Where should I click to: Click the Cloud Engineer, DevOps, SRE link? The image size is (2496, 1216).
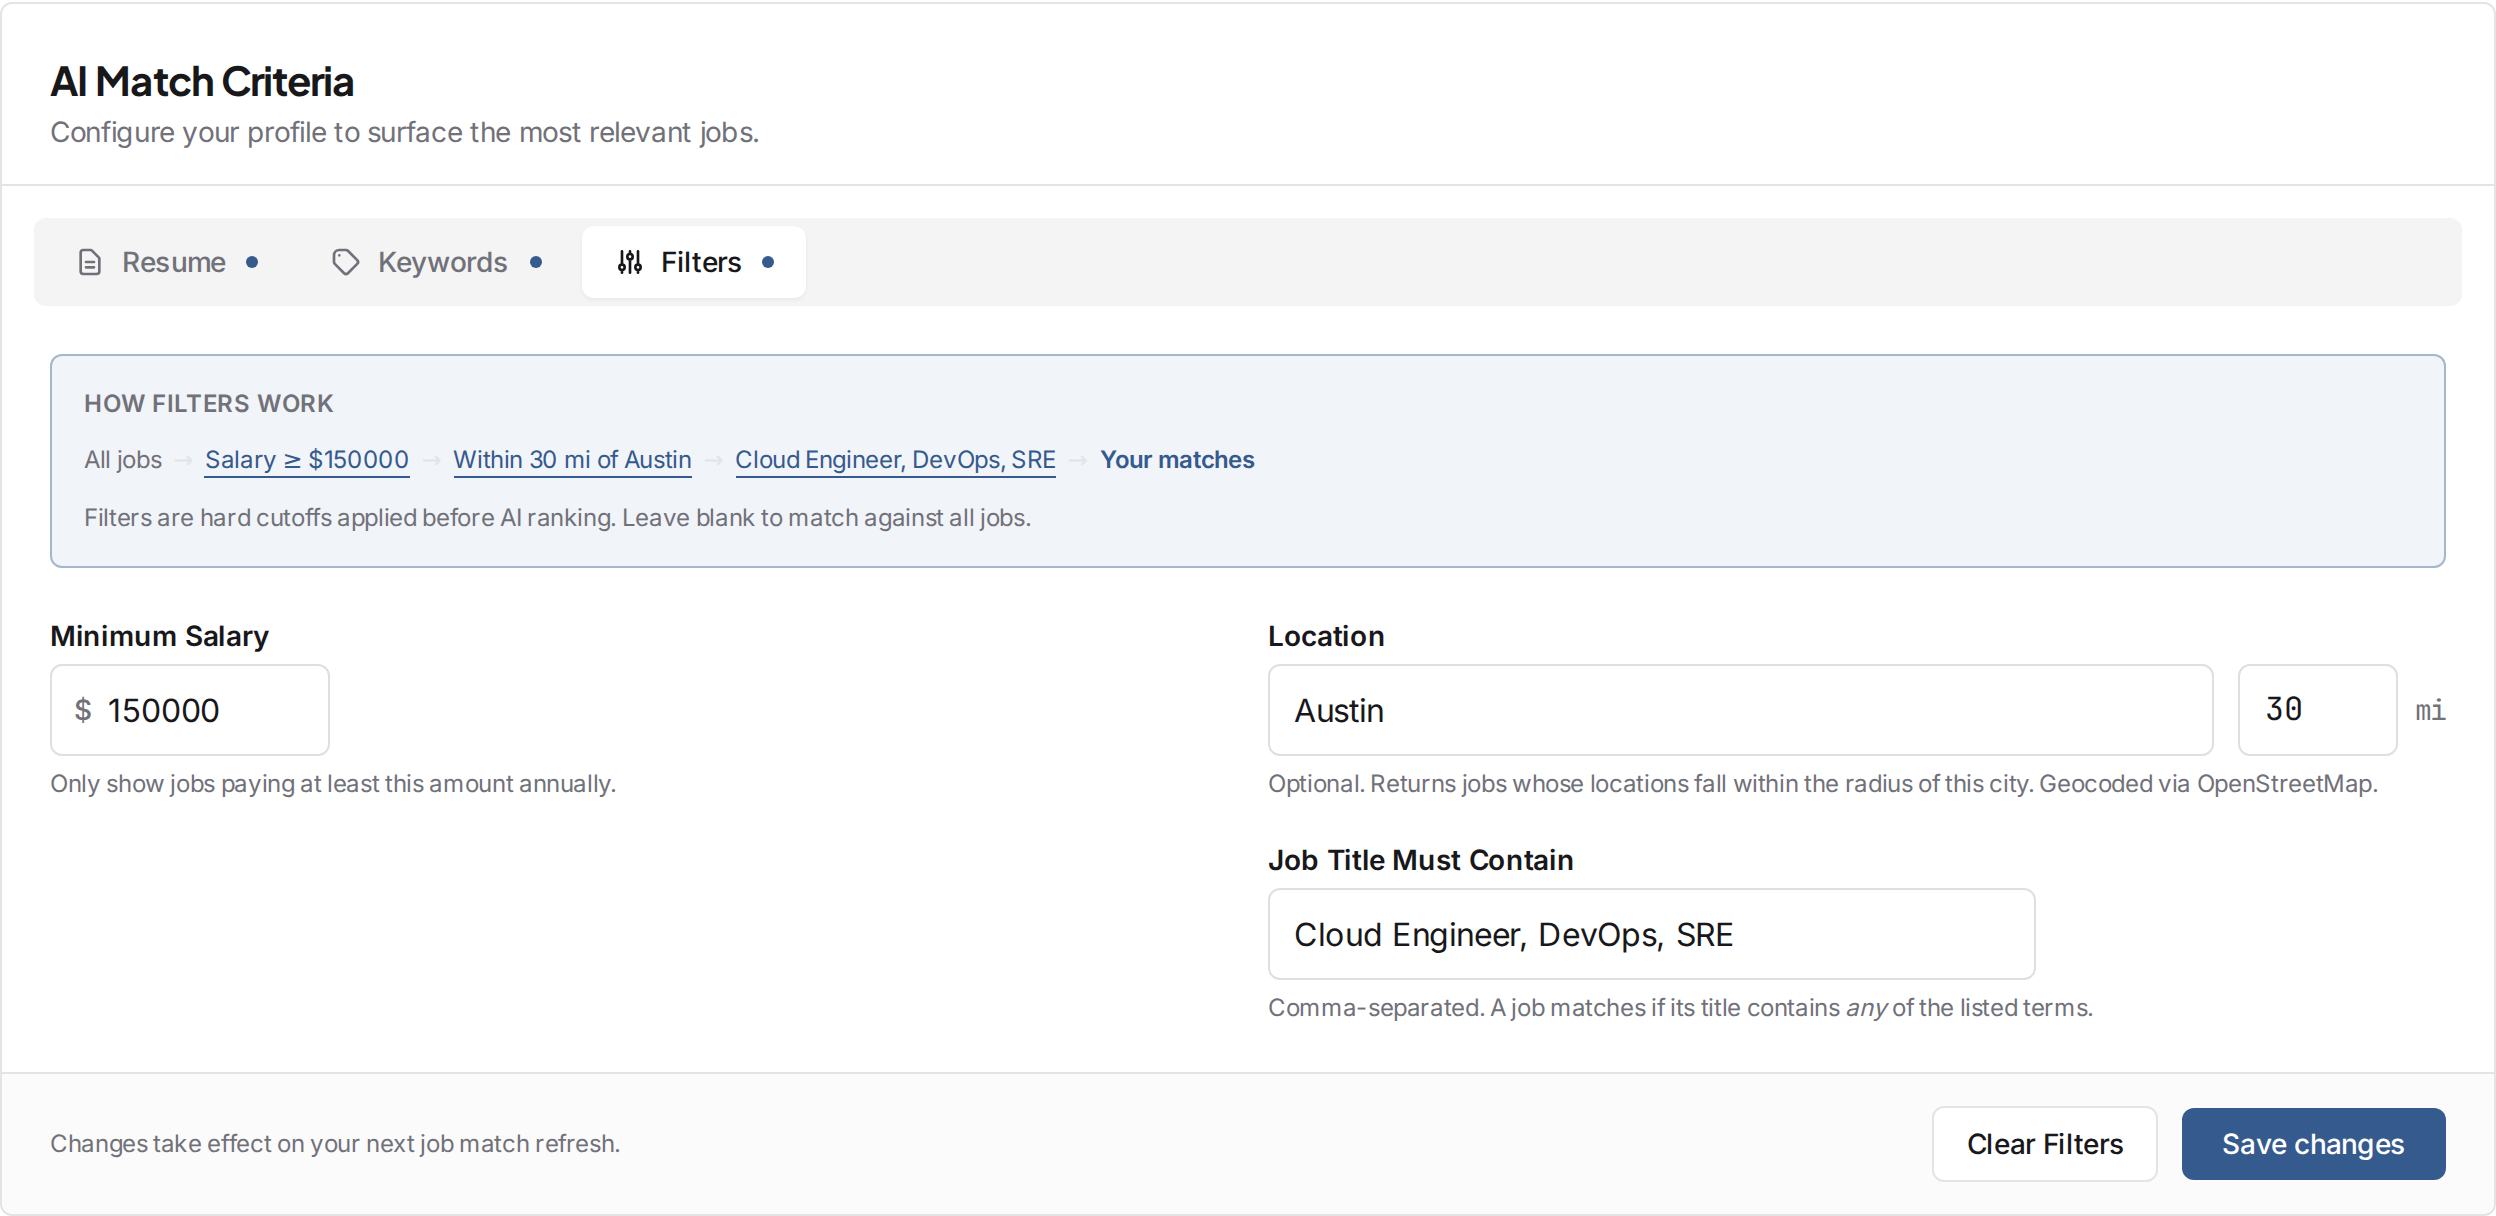(895, 460)
